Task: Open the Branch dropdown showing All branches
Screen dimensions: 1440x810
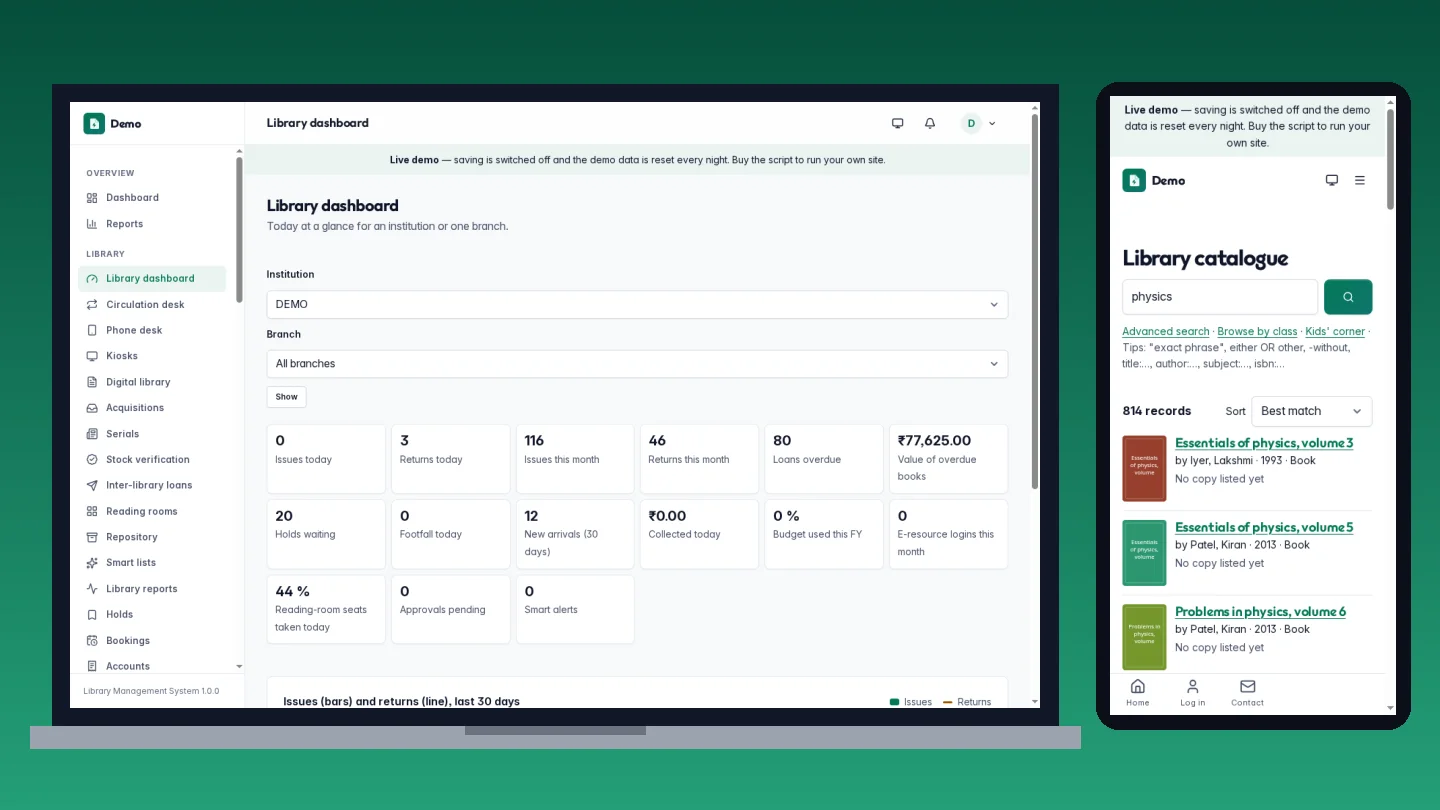Action: coord(637,364)
